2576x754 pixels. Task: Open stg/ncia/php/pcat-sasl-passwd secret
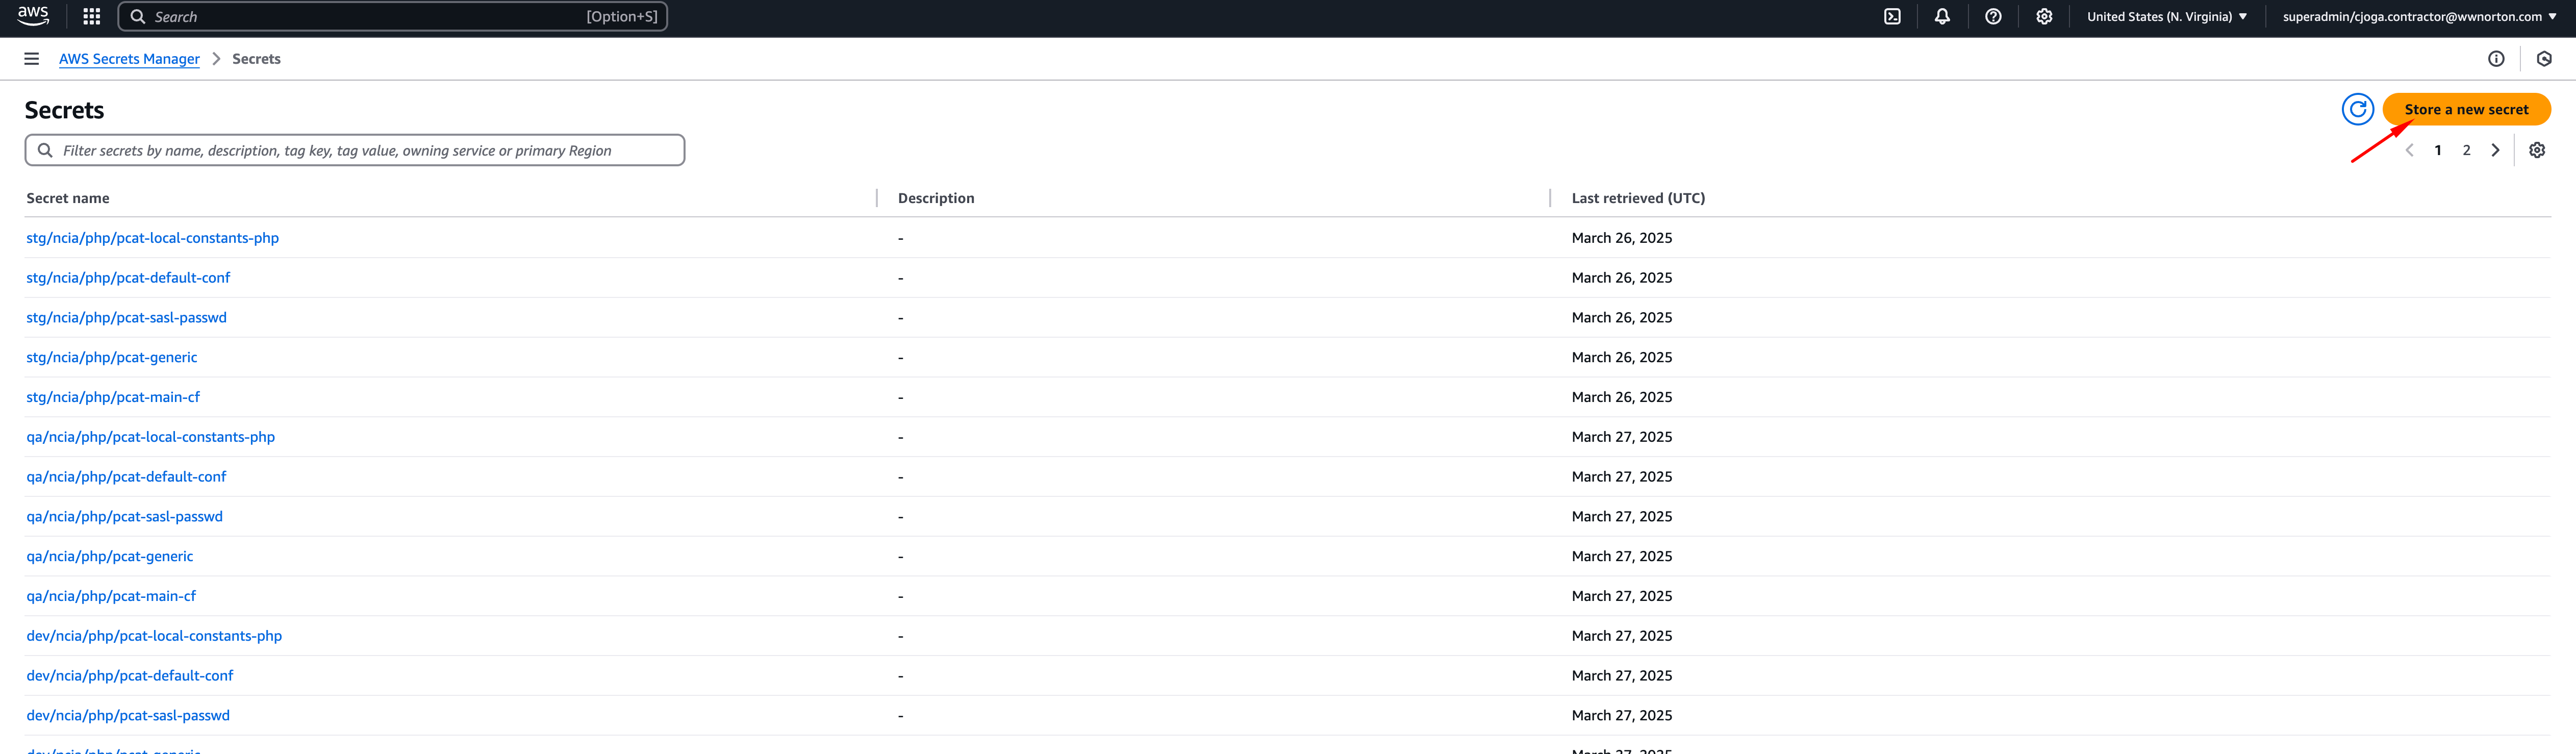click(126, 318)
